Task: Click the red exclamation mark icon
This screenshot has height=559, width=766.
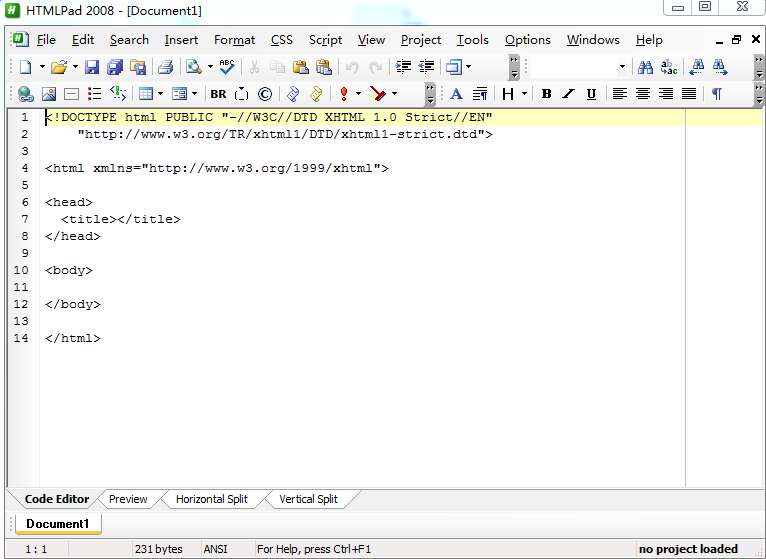Action: (344, 94)
